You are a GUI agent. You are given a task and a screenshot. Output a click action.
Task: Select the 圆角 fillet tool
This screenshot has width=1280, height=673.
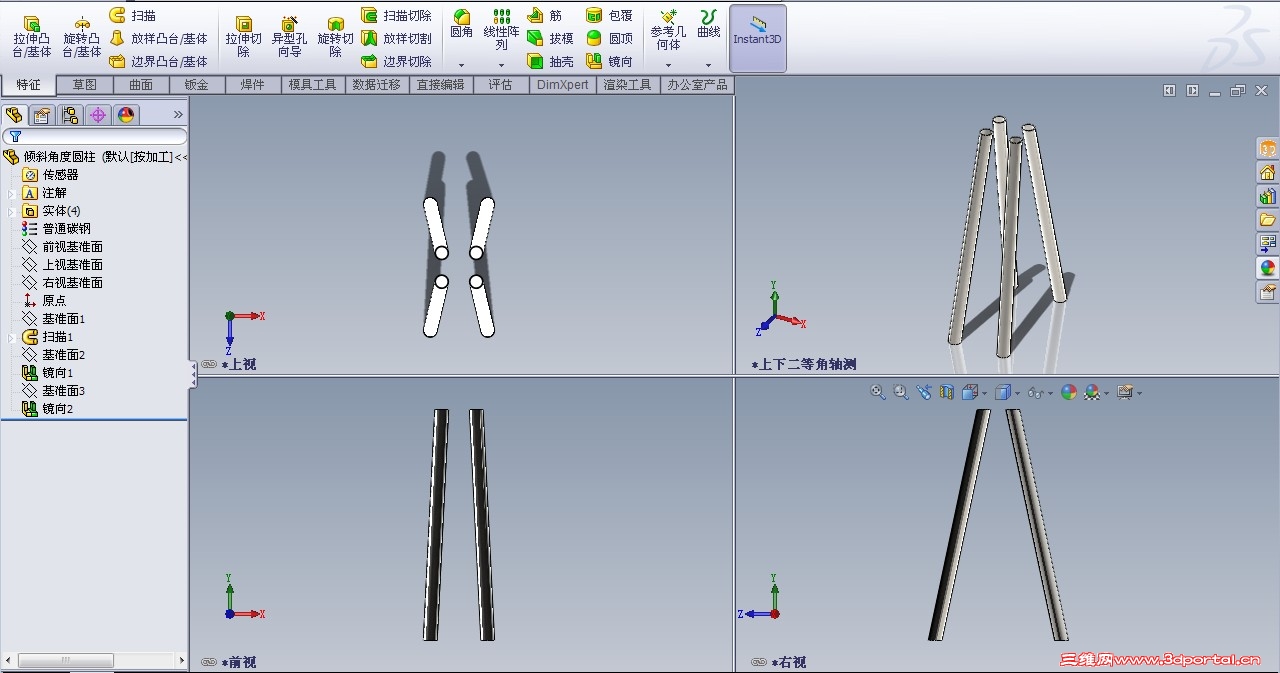pos(461,24)
